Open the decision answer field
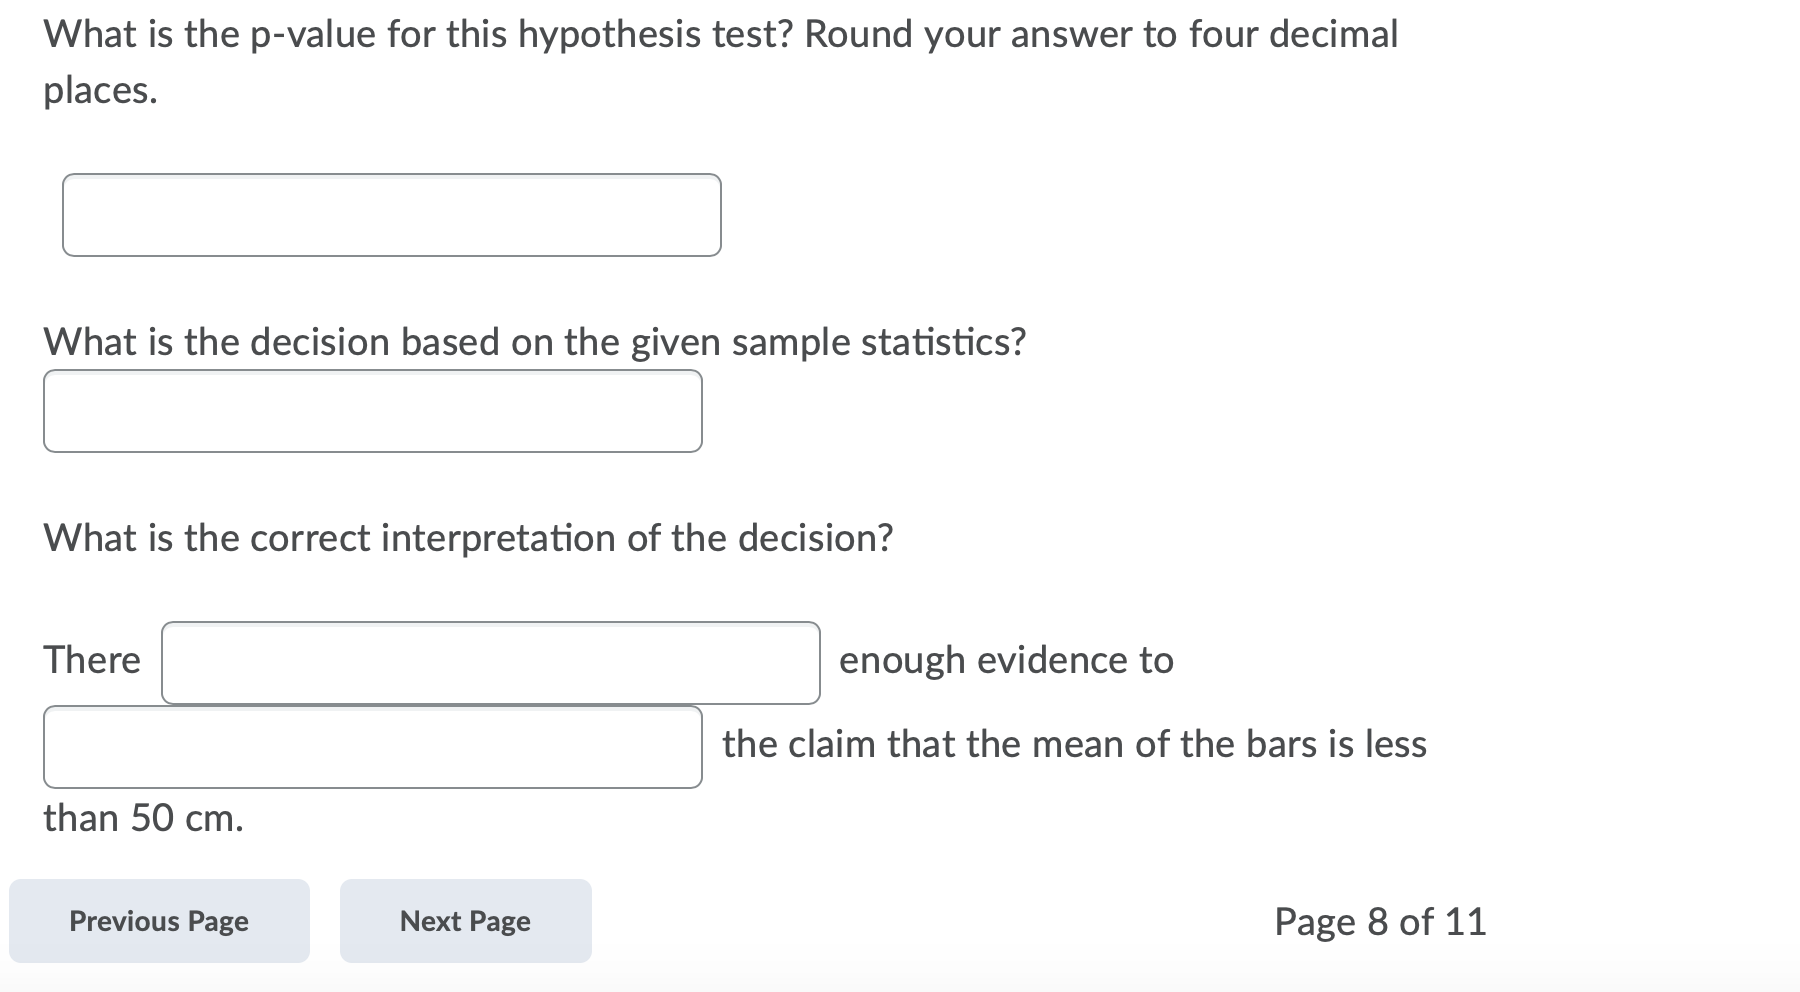This screenshot has height=992, width=1800. [372, 411]
